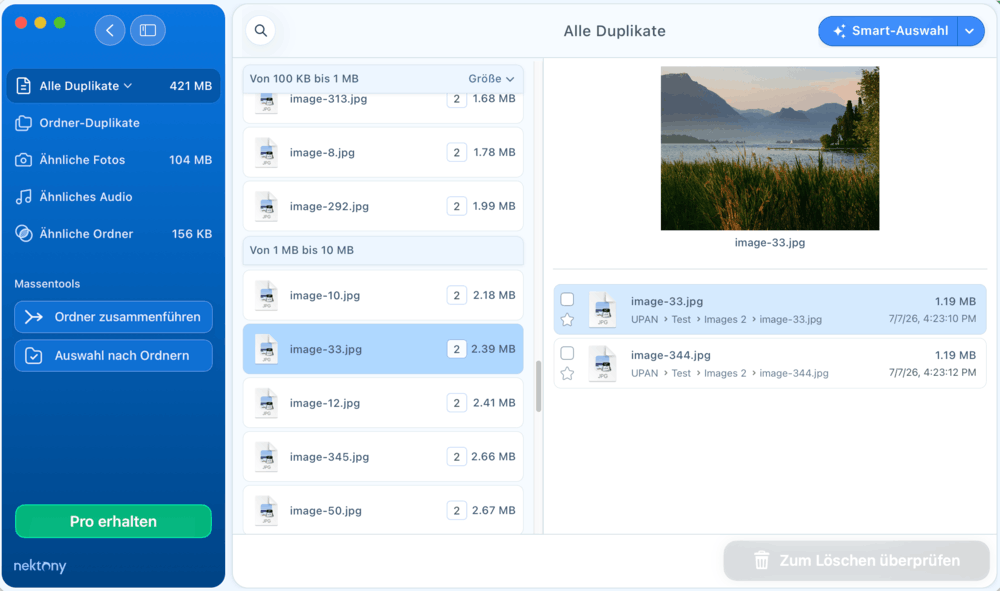Click the back arrow button
Screen dimensions: 1000x591
tap(110, 30)
